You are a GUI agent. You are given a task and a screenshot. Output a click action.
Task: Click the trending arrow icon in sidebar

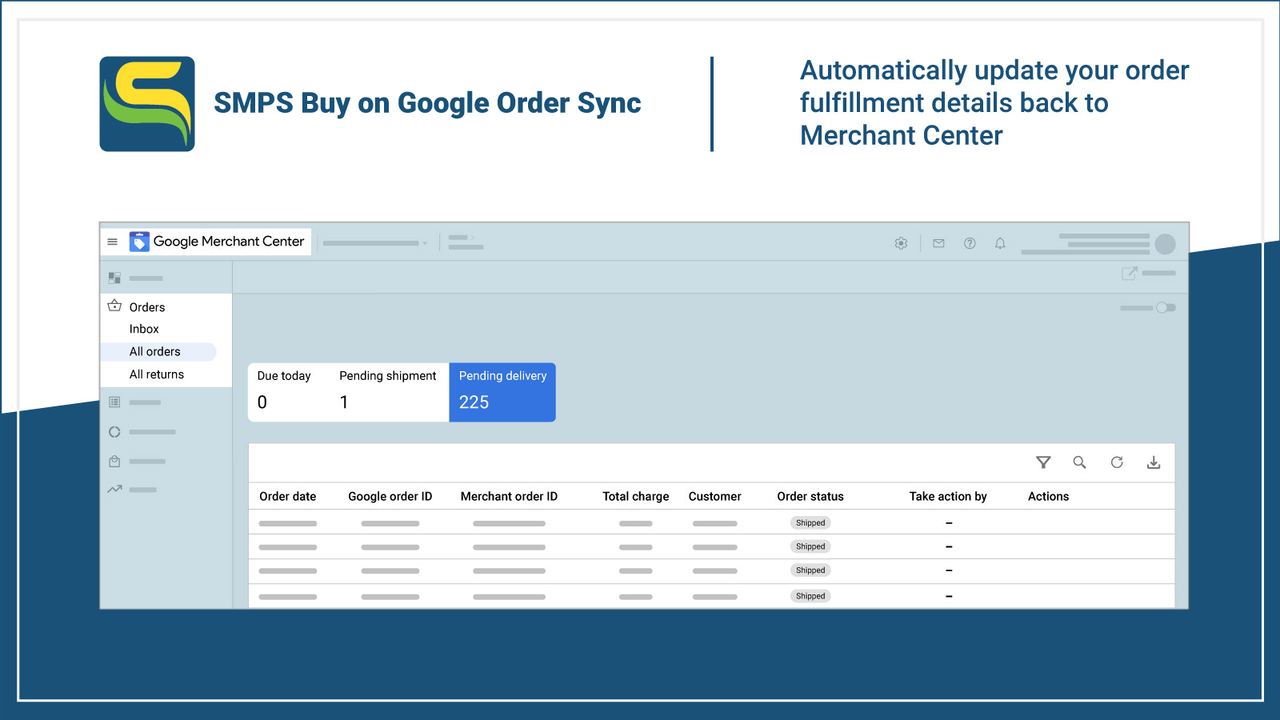pos(114,489)
